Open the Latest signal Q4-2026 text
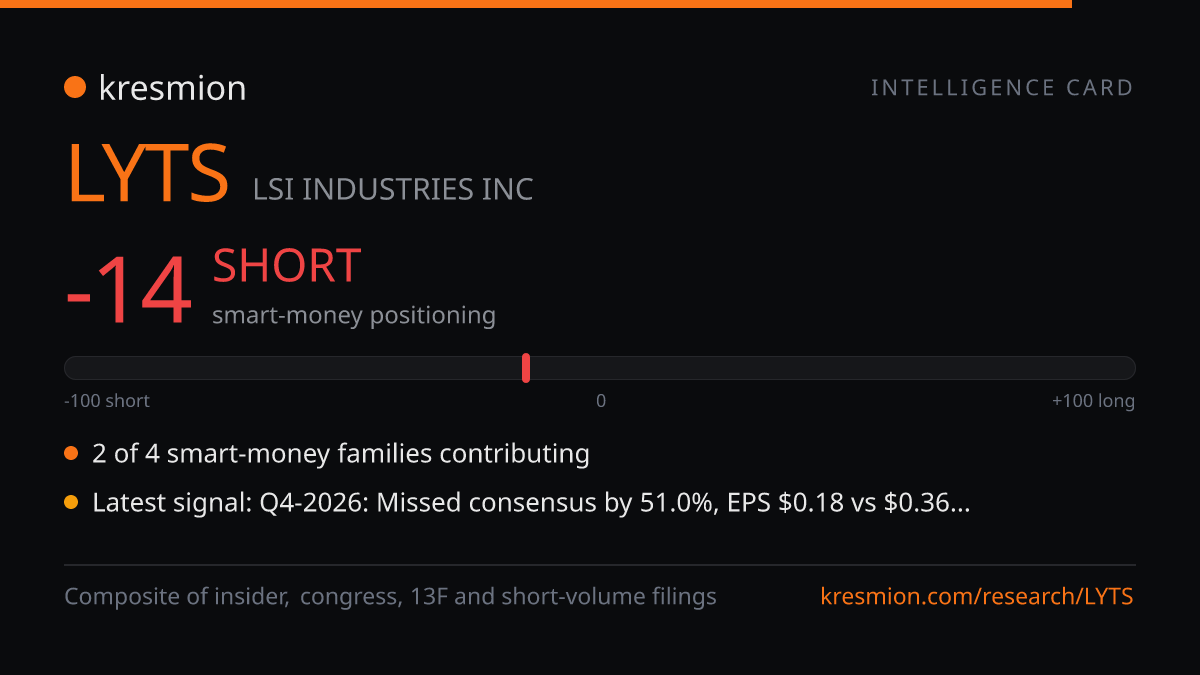This screenshot has height=675, width=1200. coord(531,503)
